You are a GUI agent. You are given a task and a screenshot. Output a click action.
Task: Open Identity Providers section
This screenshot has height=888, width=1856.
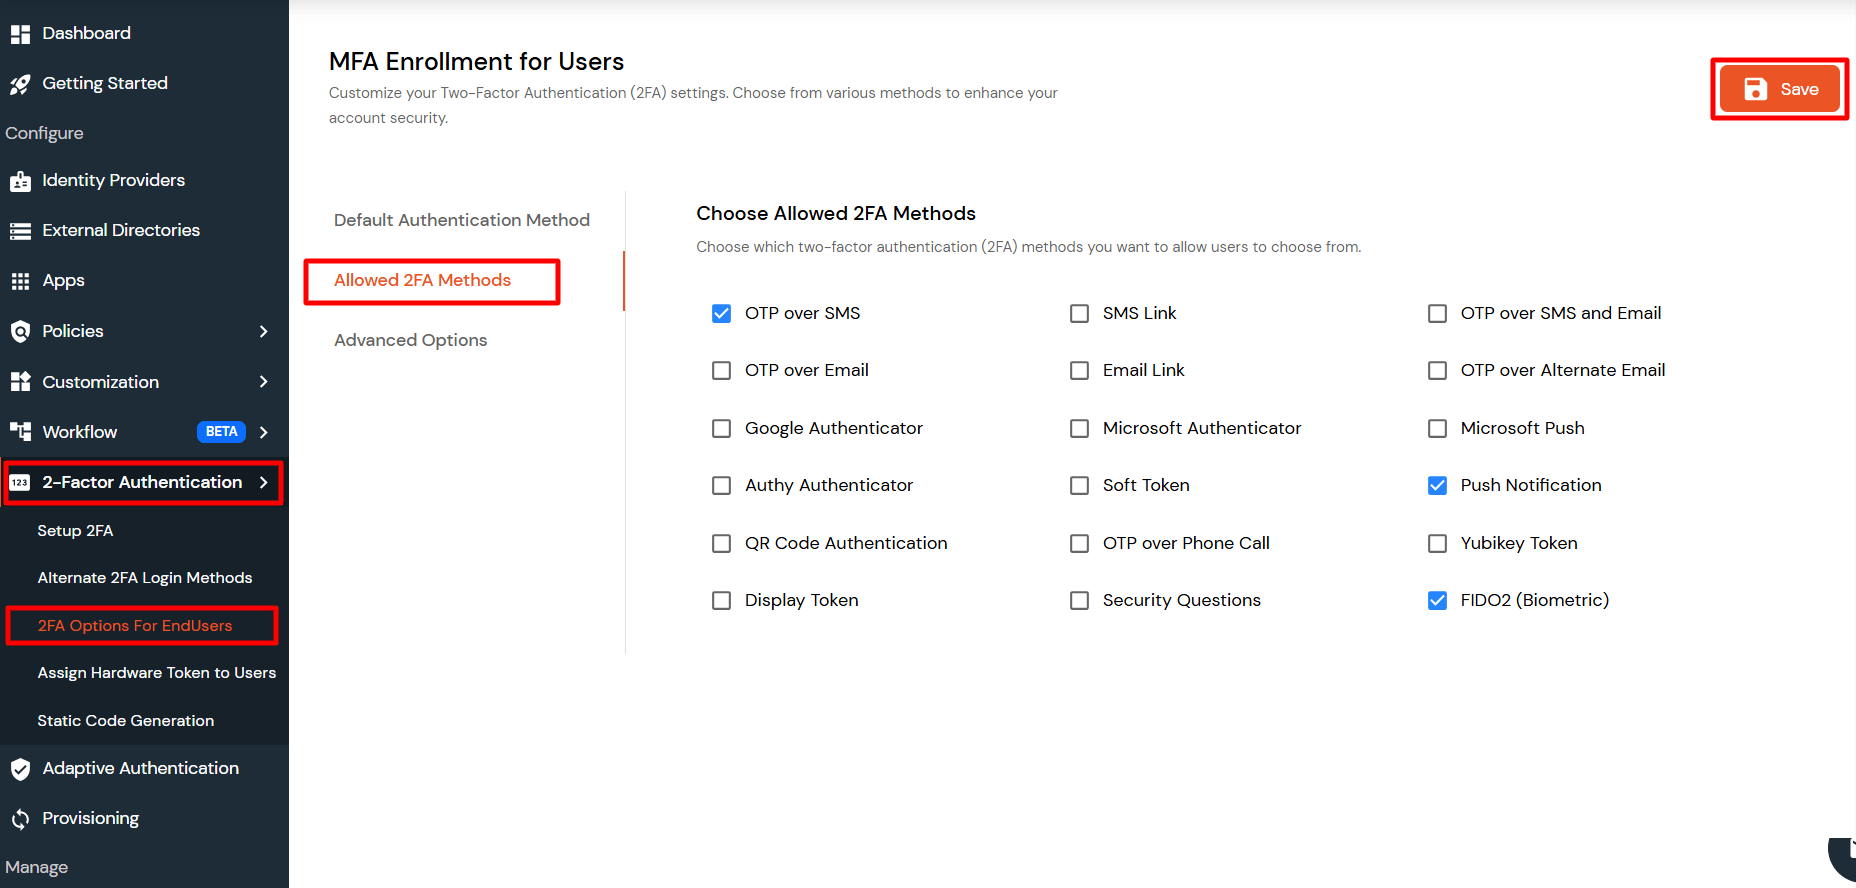click(x=114, y=180)
